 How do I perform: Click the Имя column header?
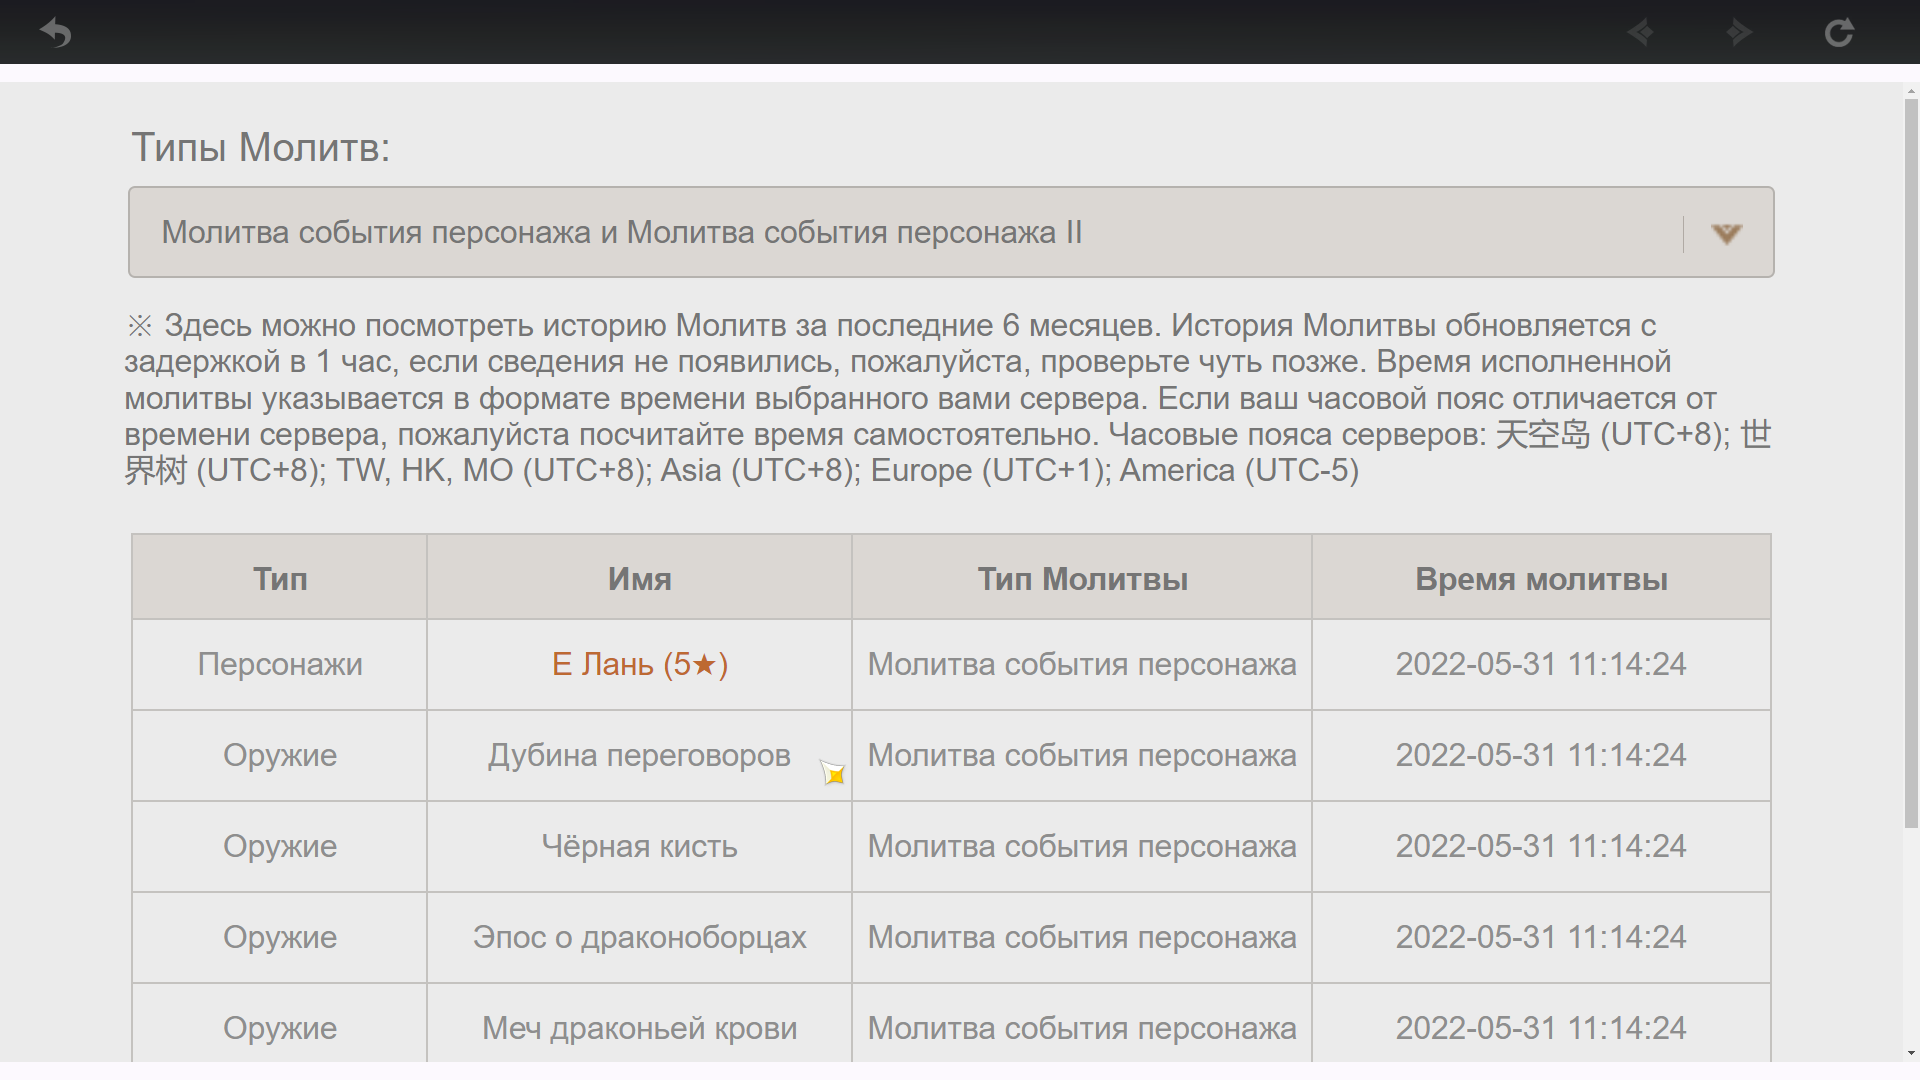[638, 577]
